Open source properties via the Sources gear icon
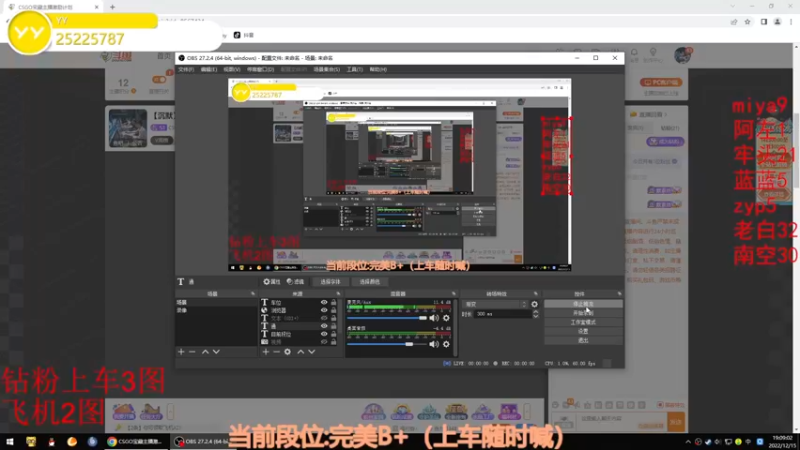 tap(287, 352)
